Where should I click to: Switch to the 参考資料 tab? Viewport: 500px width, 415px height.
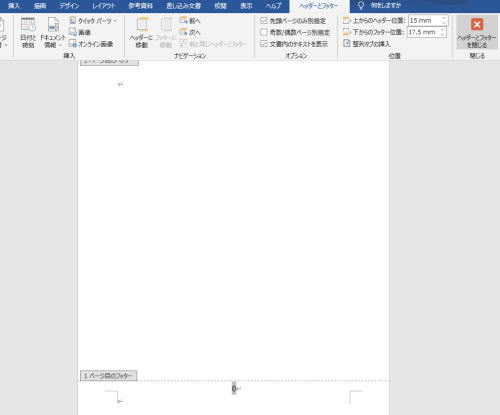(141, 6)
